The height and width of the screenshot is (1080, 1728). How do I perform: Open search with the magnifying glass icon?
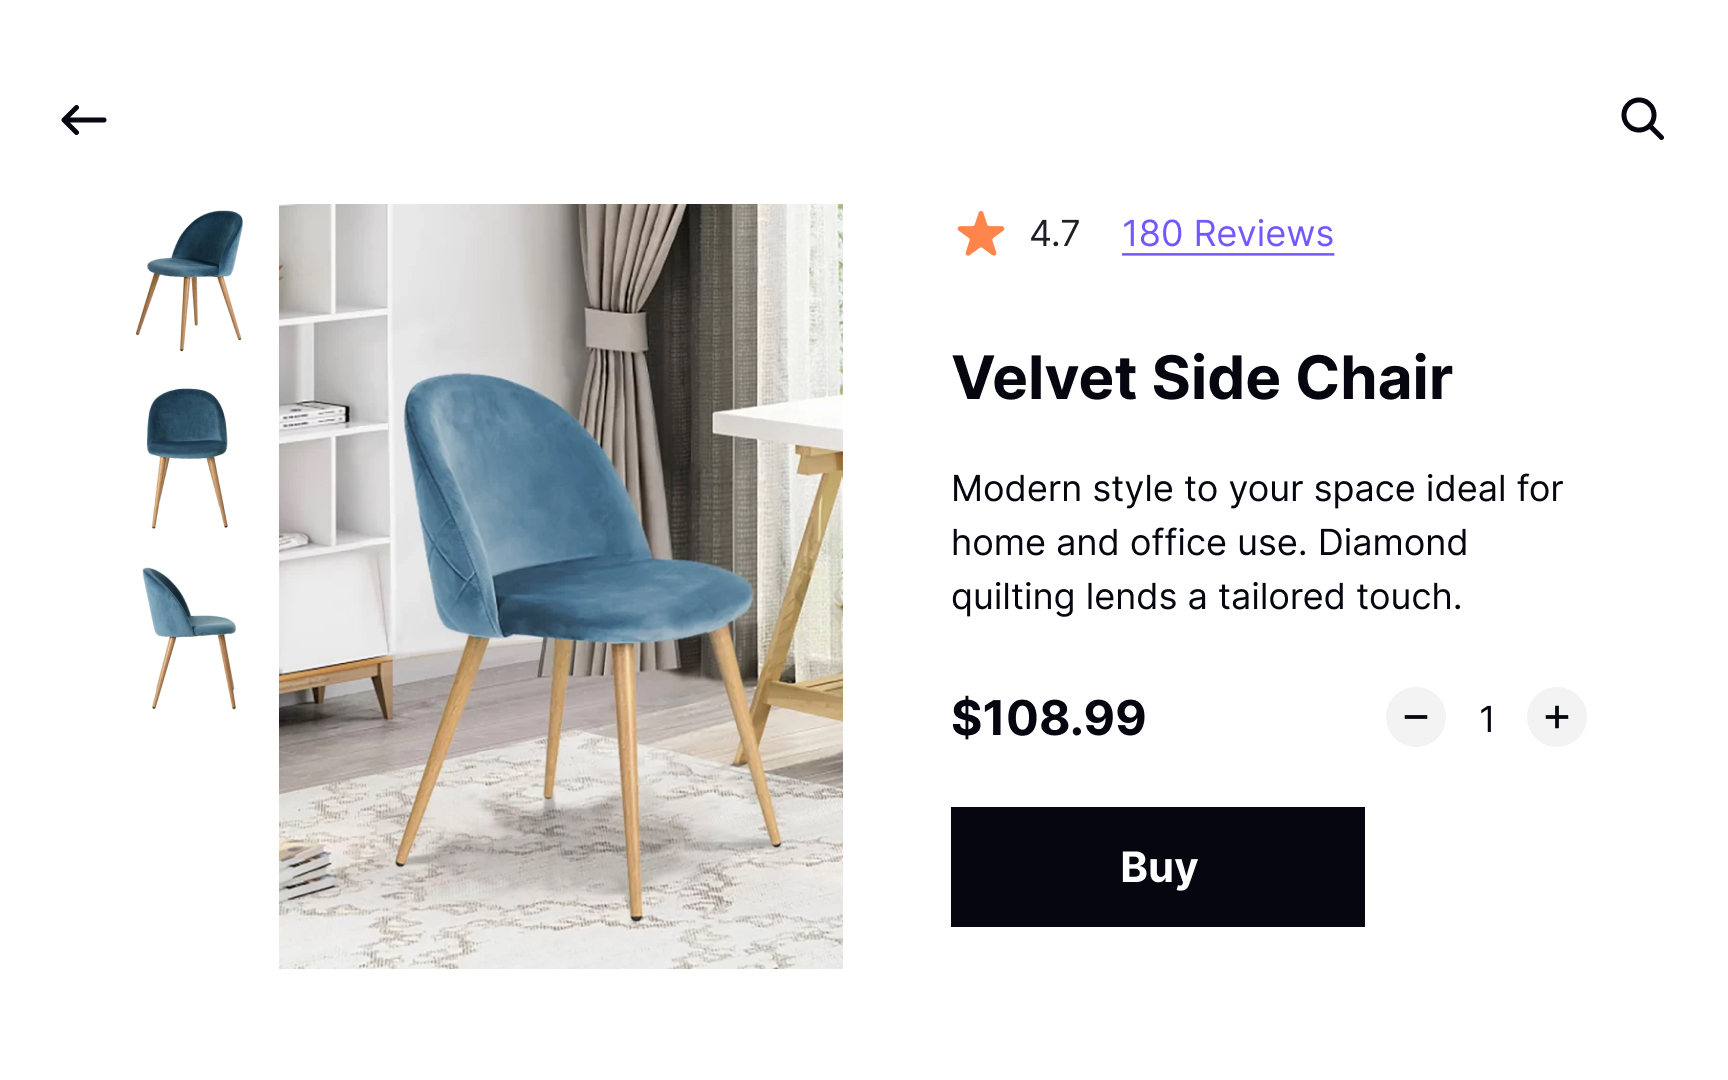coord(1642,119)
